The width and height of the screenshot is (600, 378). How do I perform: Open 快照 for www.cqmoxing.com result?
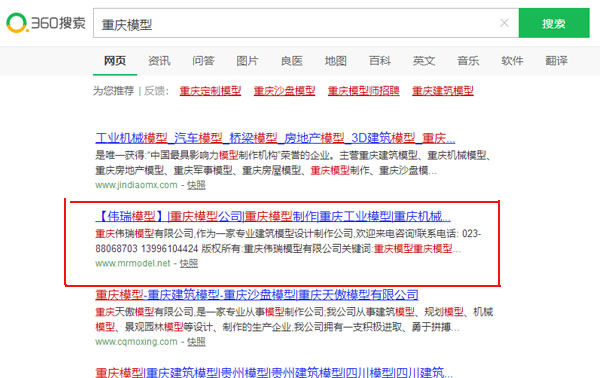point(196,342)
